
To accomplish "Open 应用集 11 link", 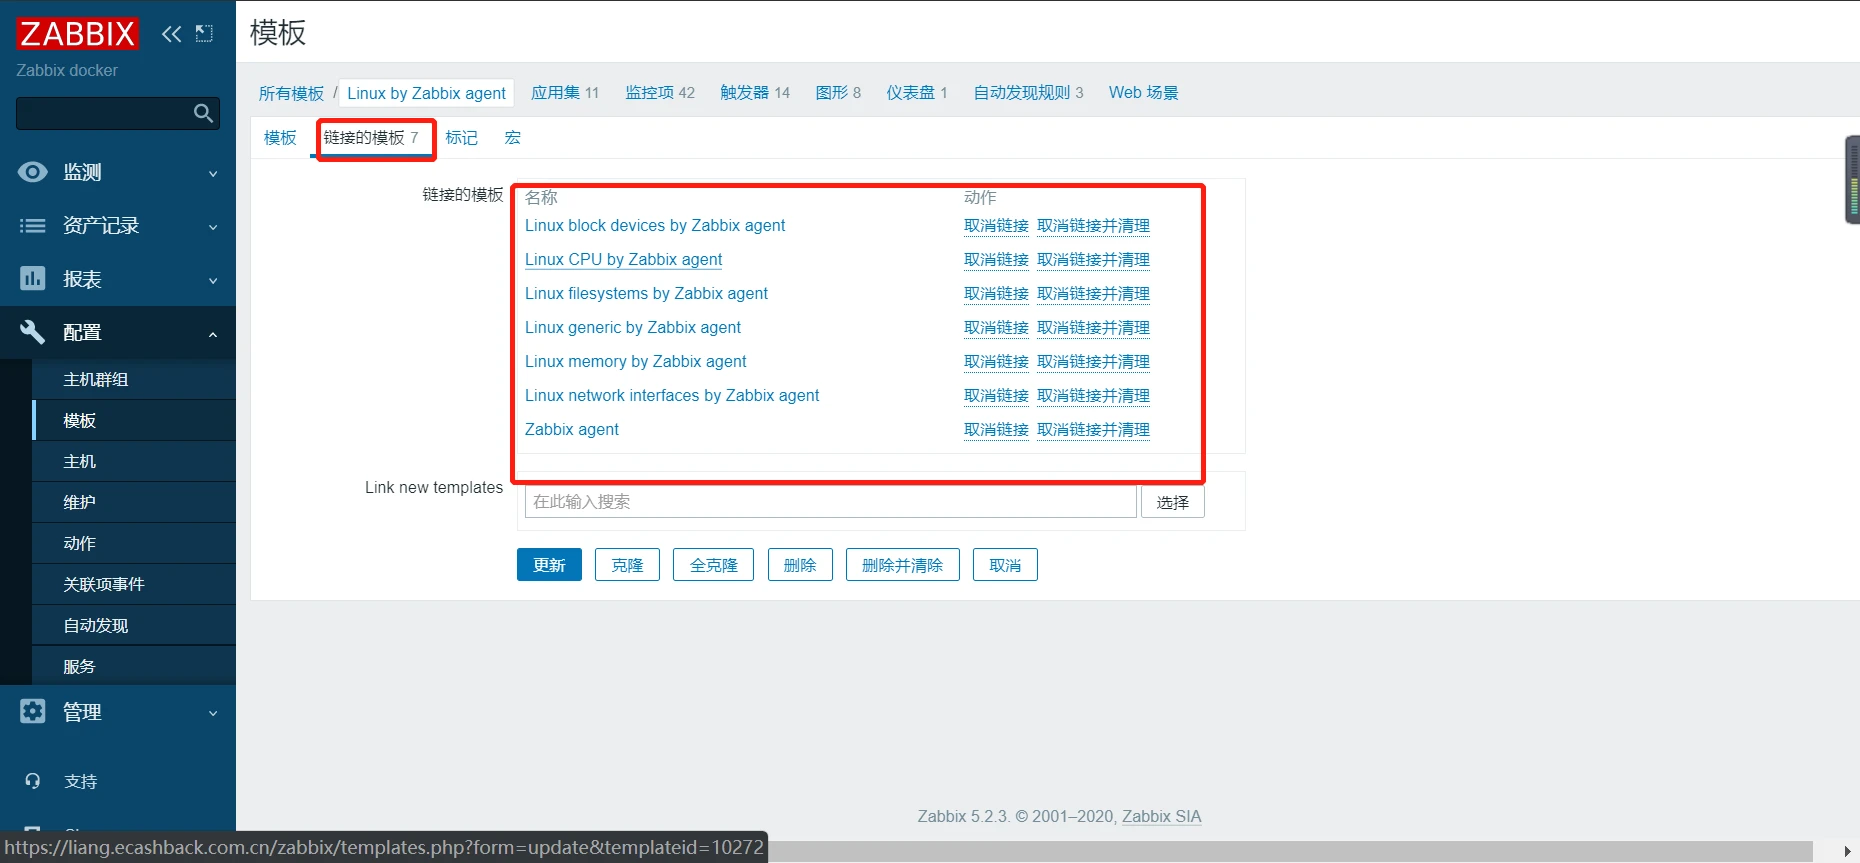I will [565, 93].
